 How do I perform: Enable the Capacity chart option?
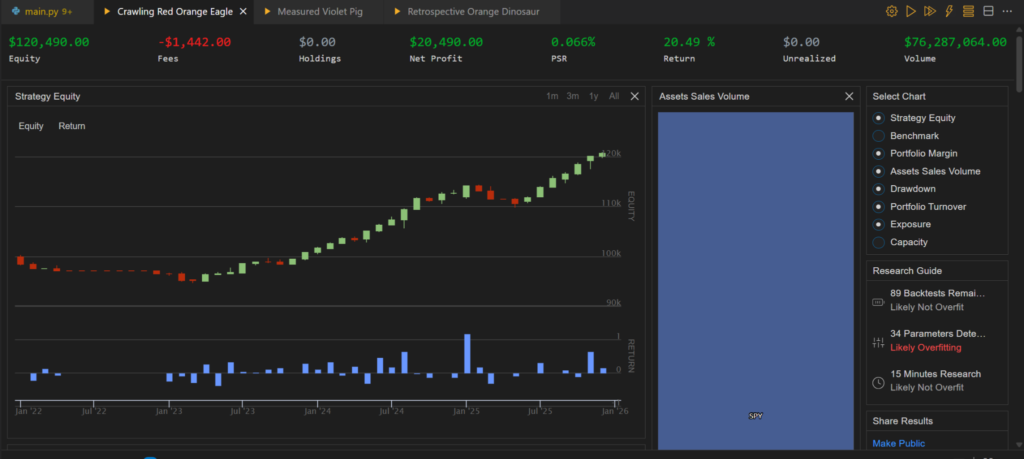tap(878, 242)
